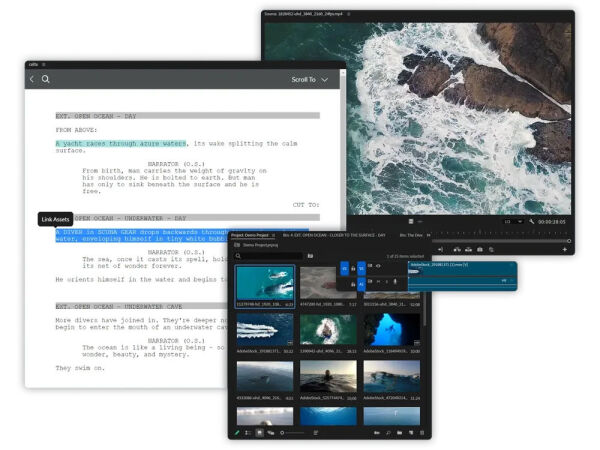Click the back arrow in script panel

click(x=32, y=79)
